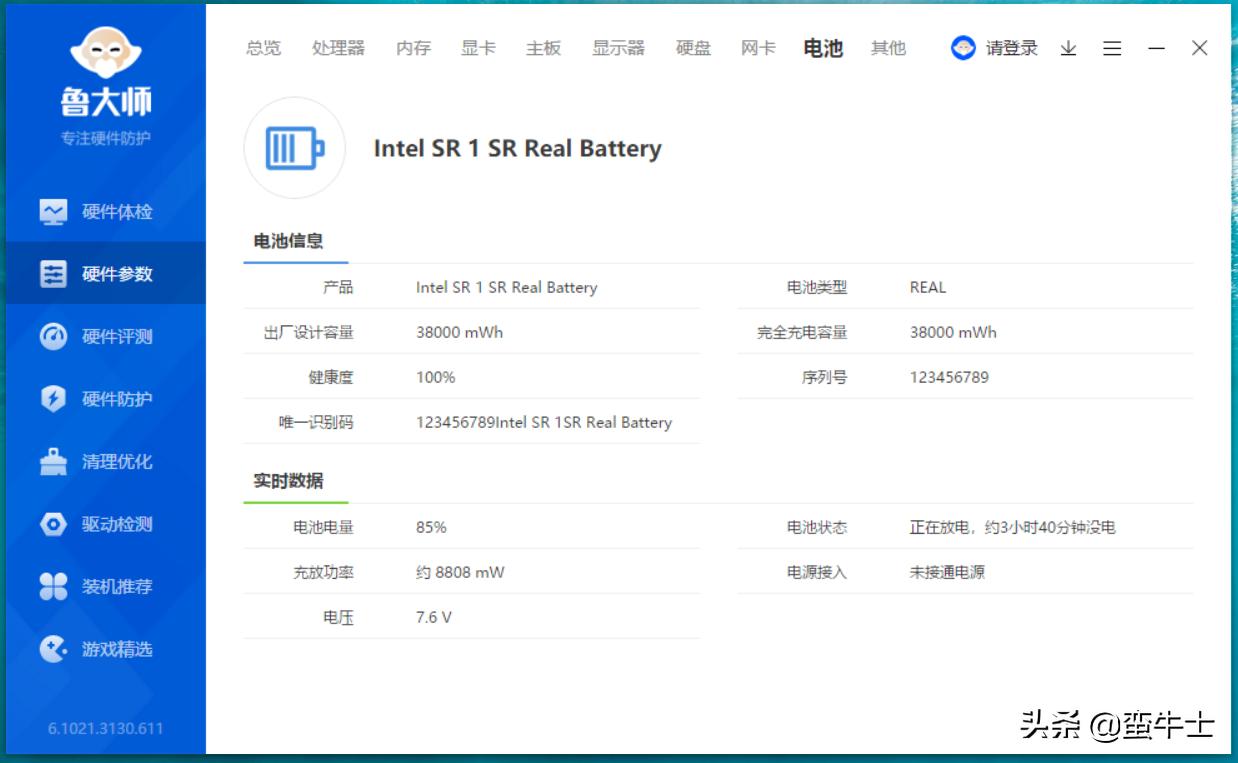This screenshot has width=1238, height=763.
Task: Open the 内存 tab
Action: click(413, 48)
